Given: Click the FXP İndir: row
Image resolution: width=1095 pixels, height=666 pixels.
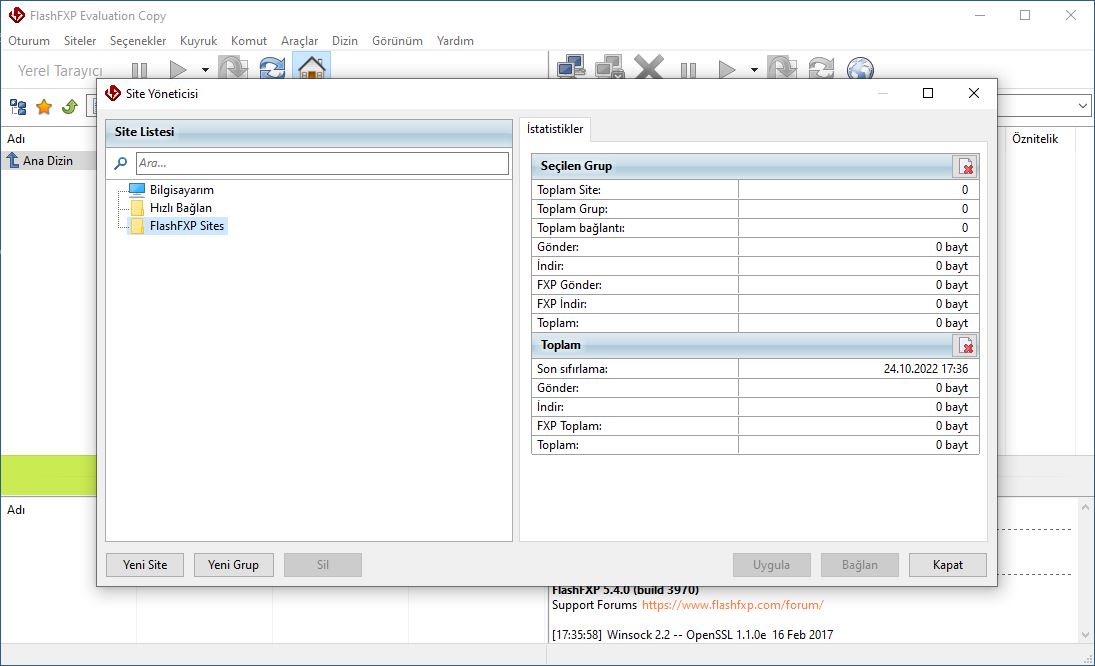Looking at the screenshot, I should click(x=755, y=304).
